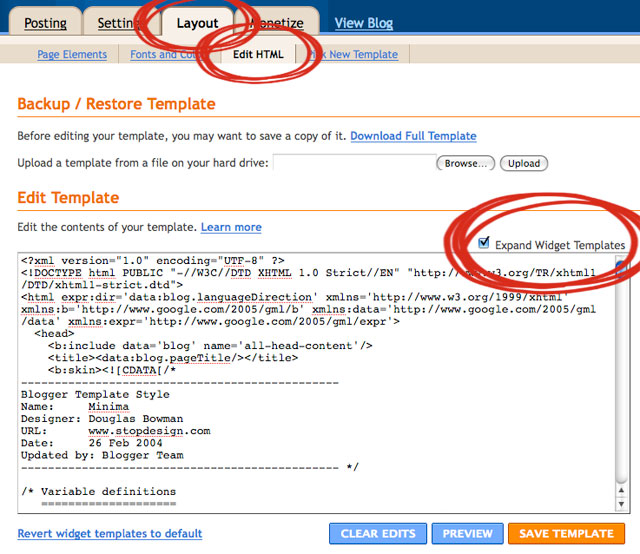Open Pick New Template sub-tab
The width and height of the screenshot is (640, 554).
tap(353, 54)
